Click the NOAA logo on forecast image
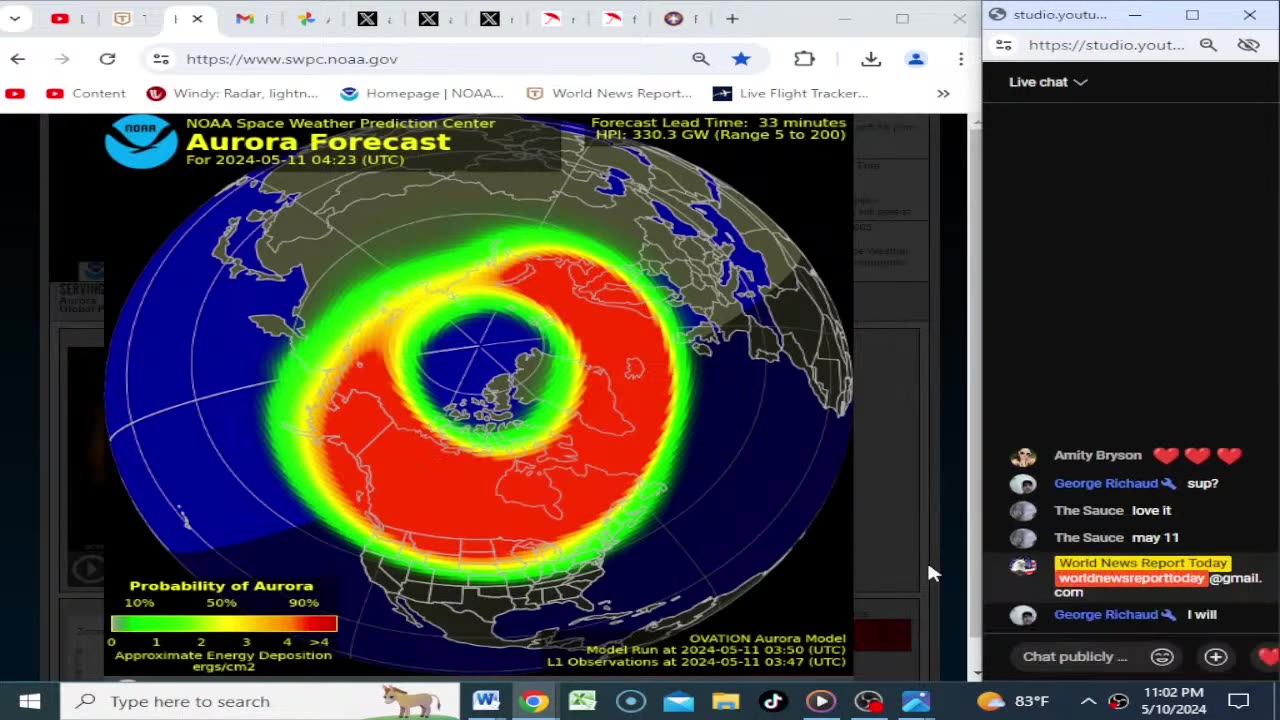 [141, 142]
